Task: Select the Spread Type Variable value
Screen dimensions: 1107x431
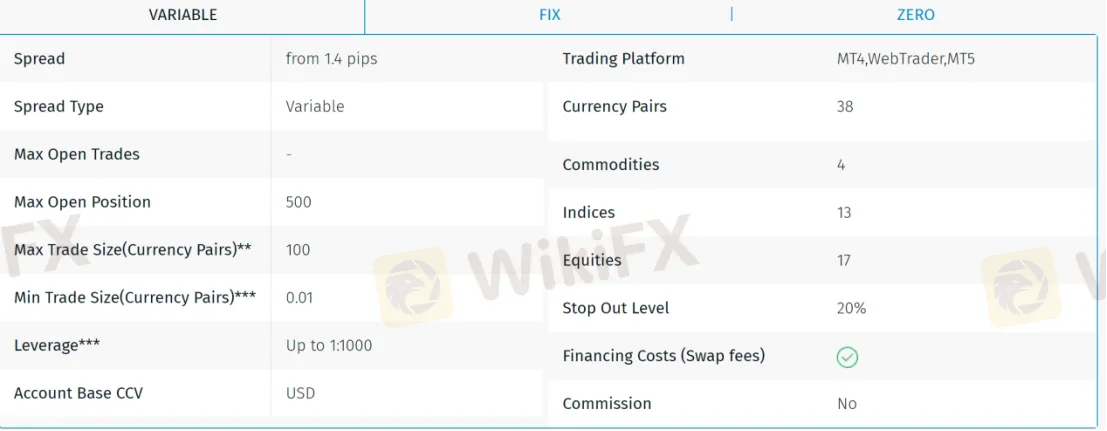Action: (x=315, y=107)
